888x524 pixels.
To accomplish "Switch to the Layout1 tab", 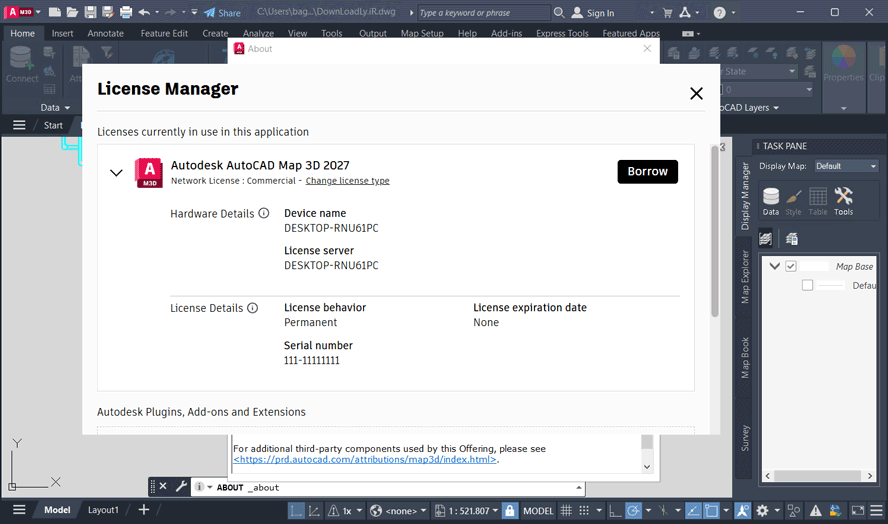I will pos(103,510).
